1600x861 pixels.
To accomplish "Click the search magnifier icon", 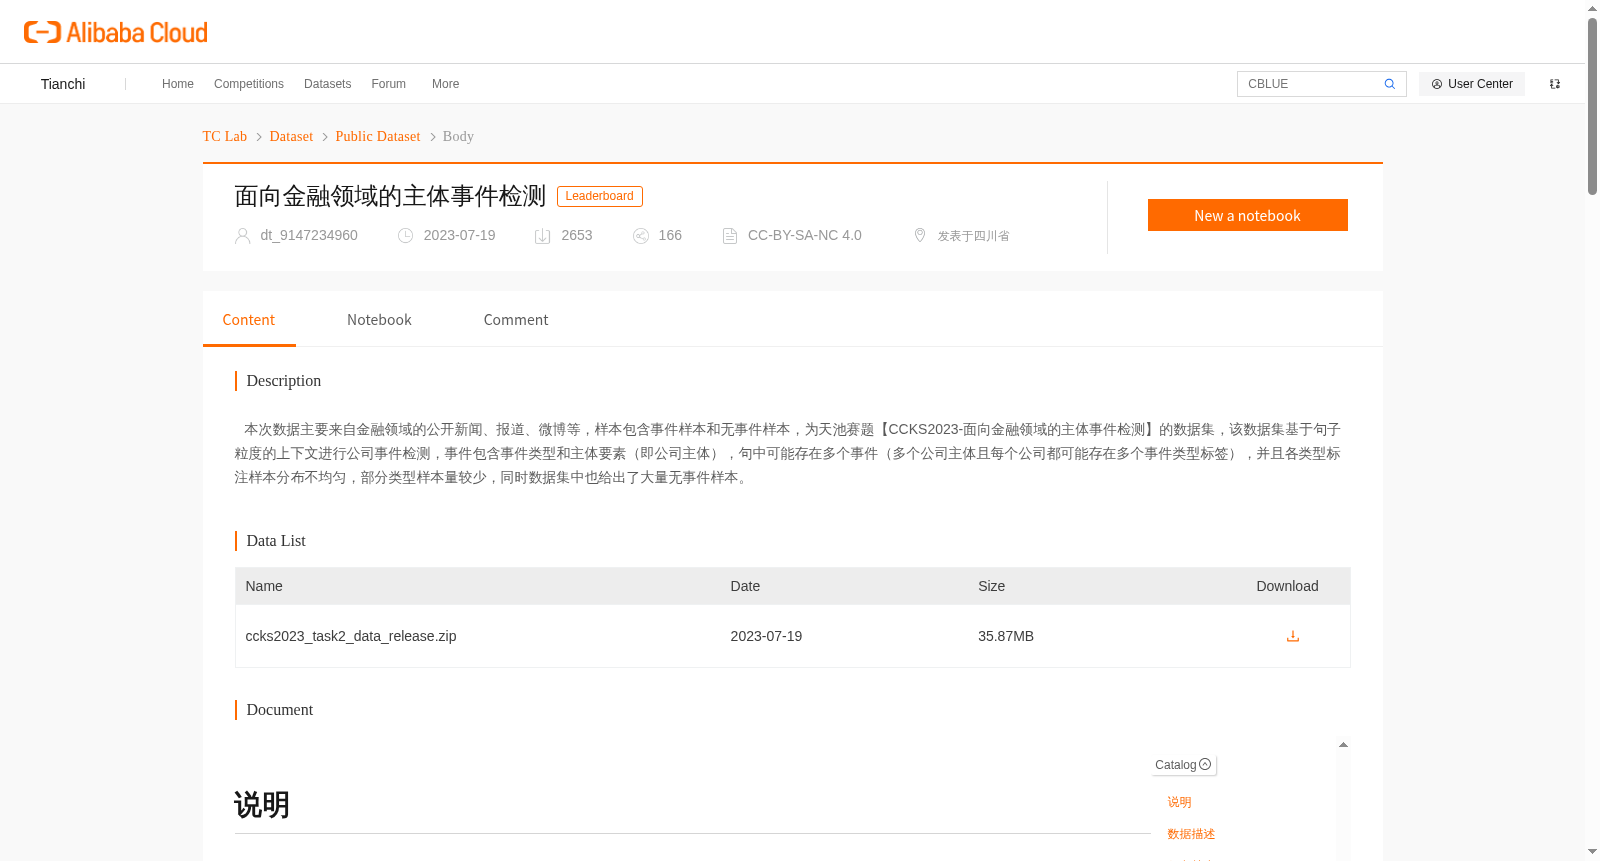I will [x=1389, y=84].
